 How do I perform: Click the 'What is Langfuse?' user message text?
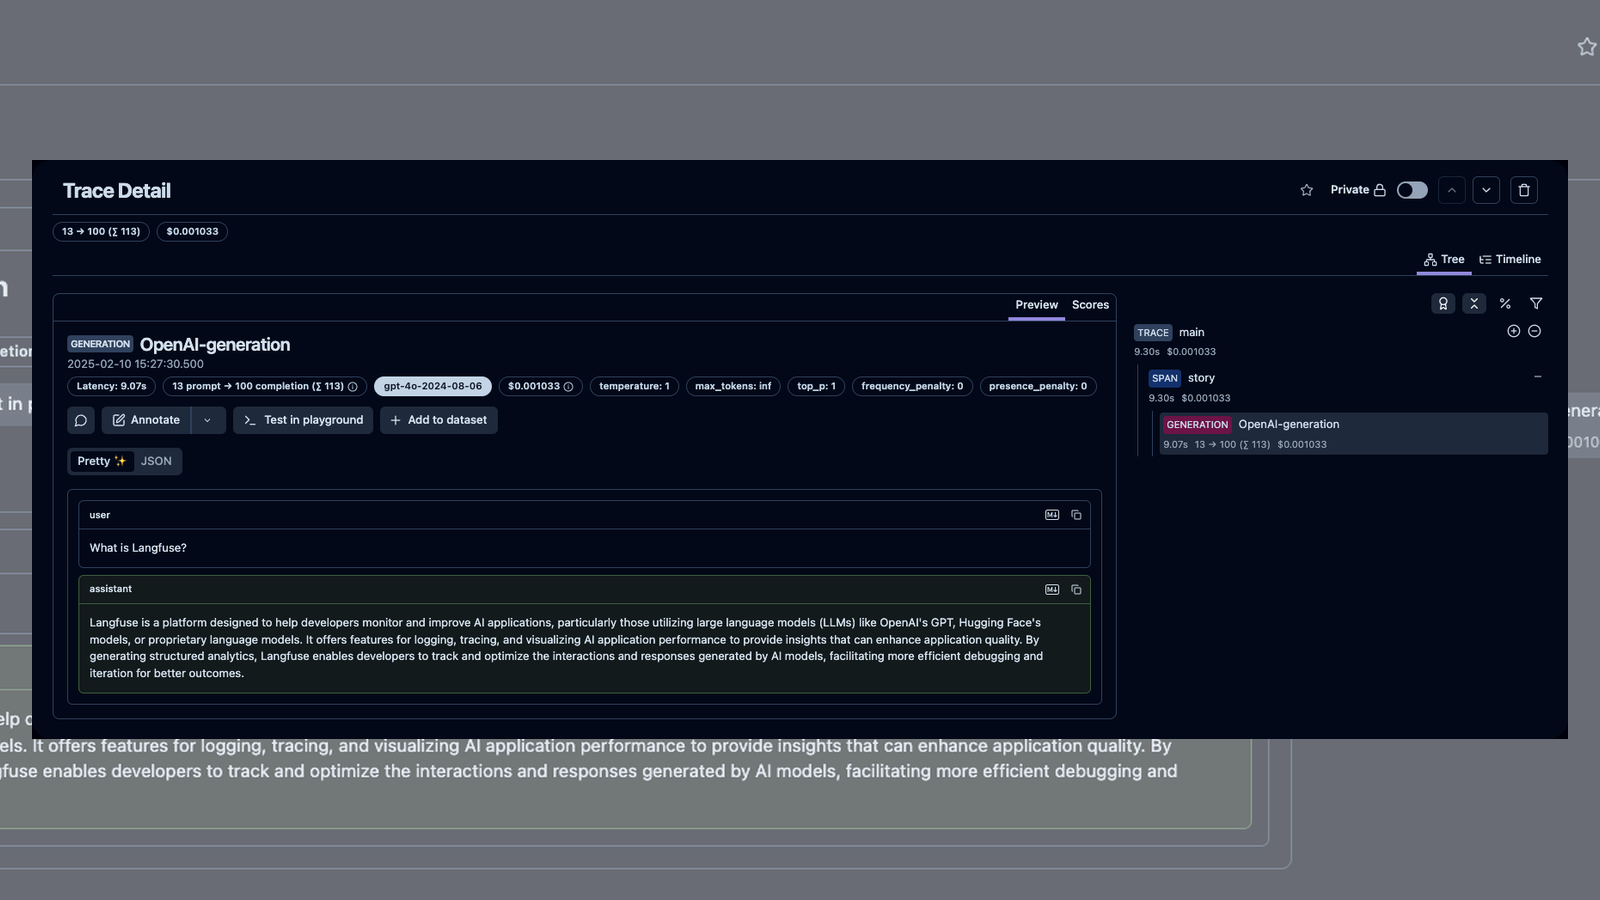[138, 548]
